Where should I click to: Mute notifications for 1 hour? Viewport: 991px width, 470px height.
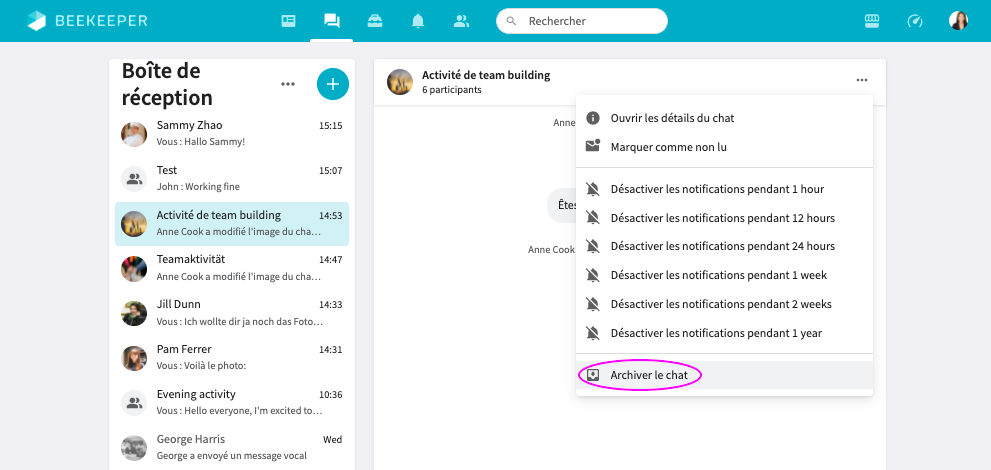point(716,189)
